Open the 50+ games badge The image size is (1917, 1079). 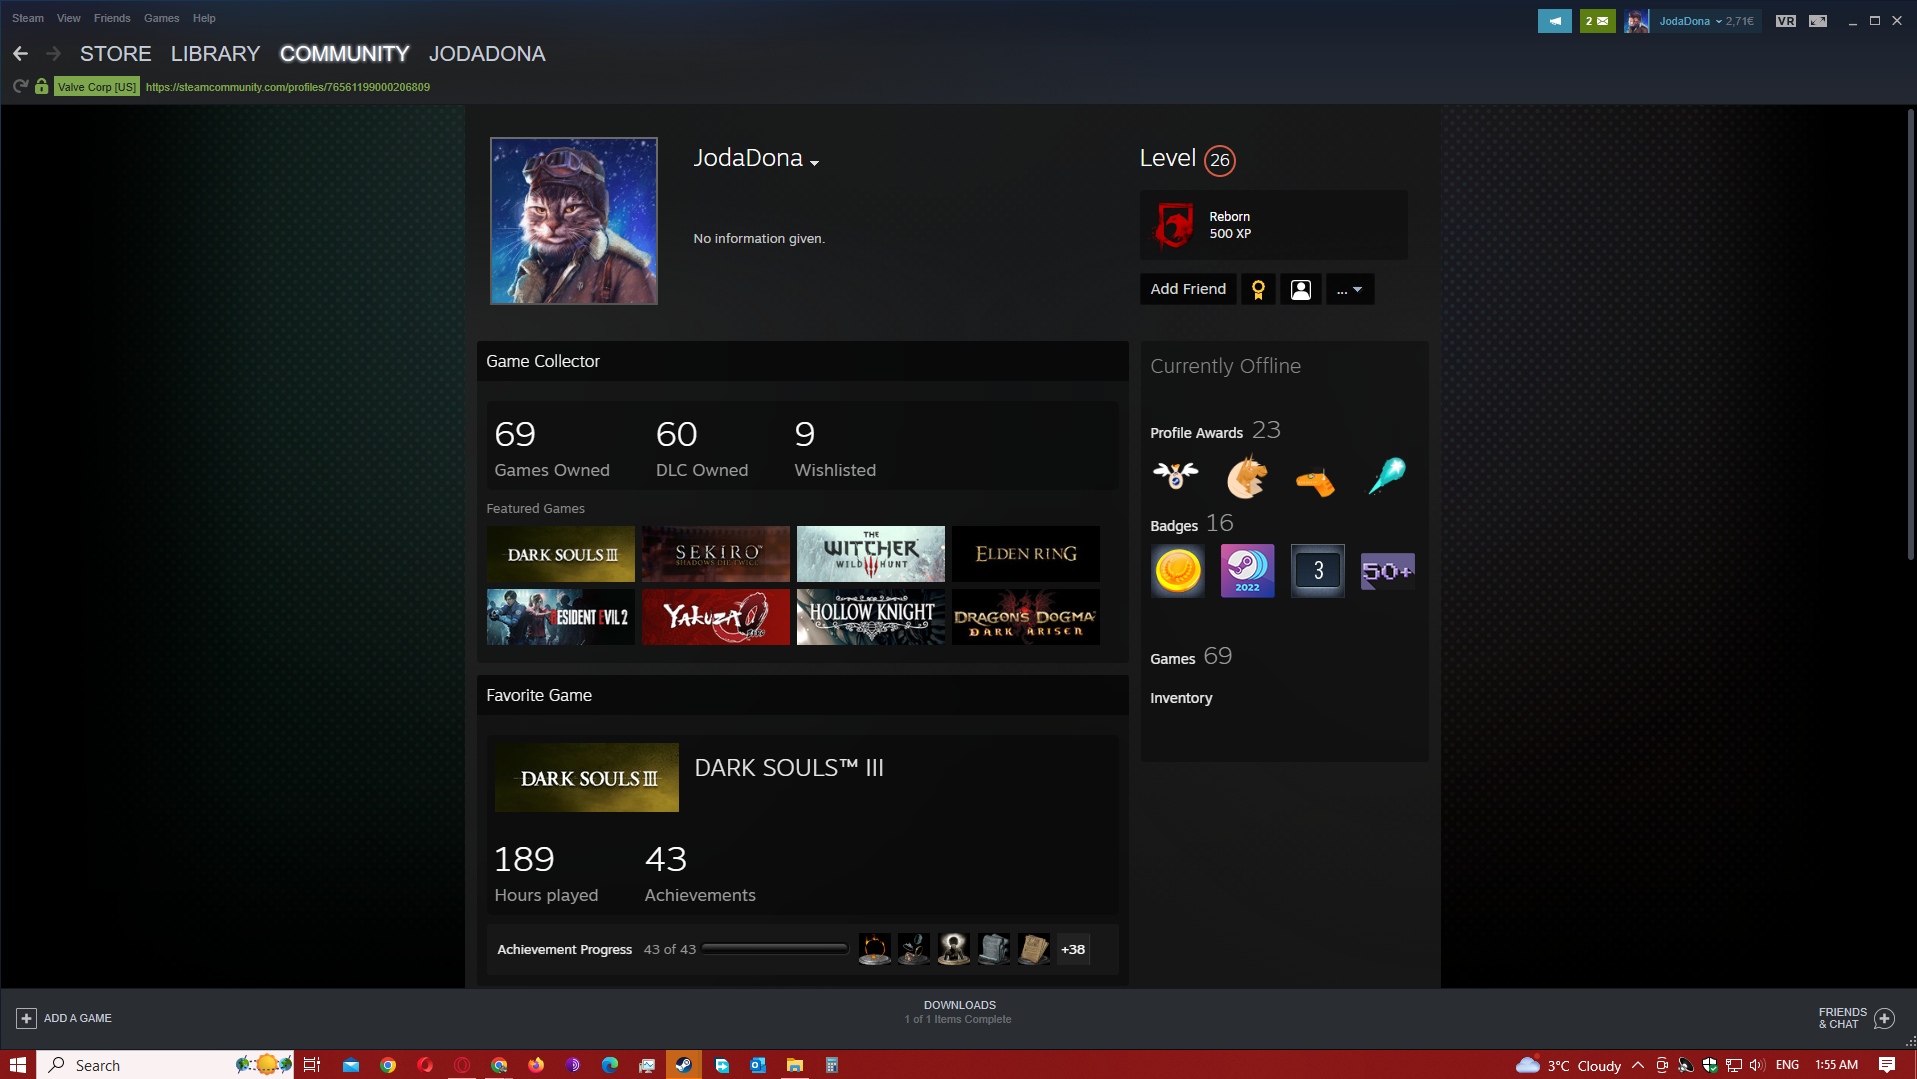[1387, 571]
